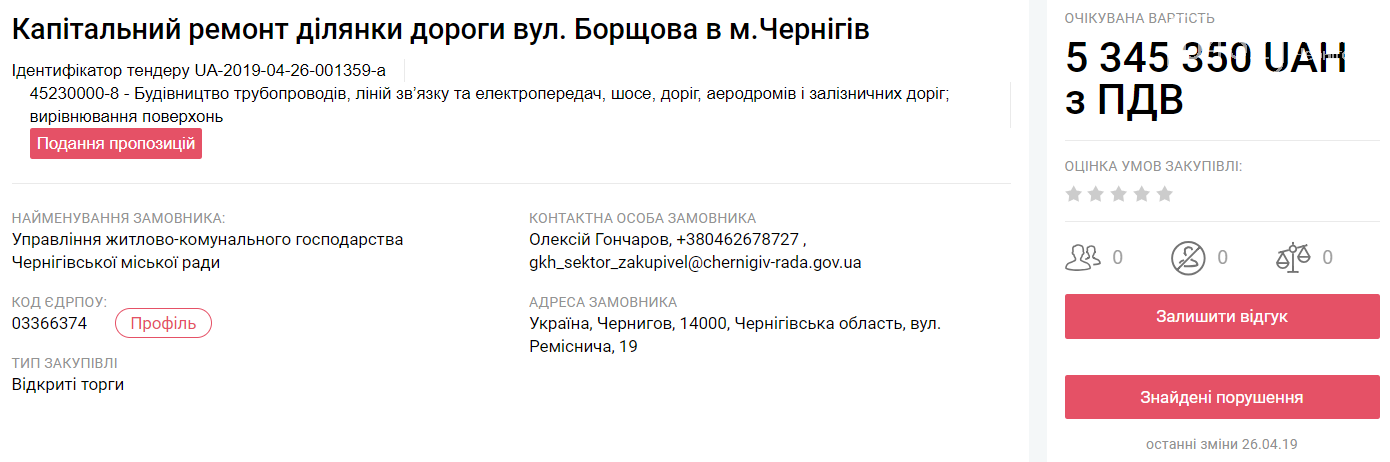Click the ЄДРПОУ code 03366374

pyautogui.click(x=50, y=323)
